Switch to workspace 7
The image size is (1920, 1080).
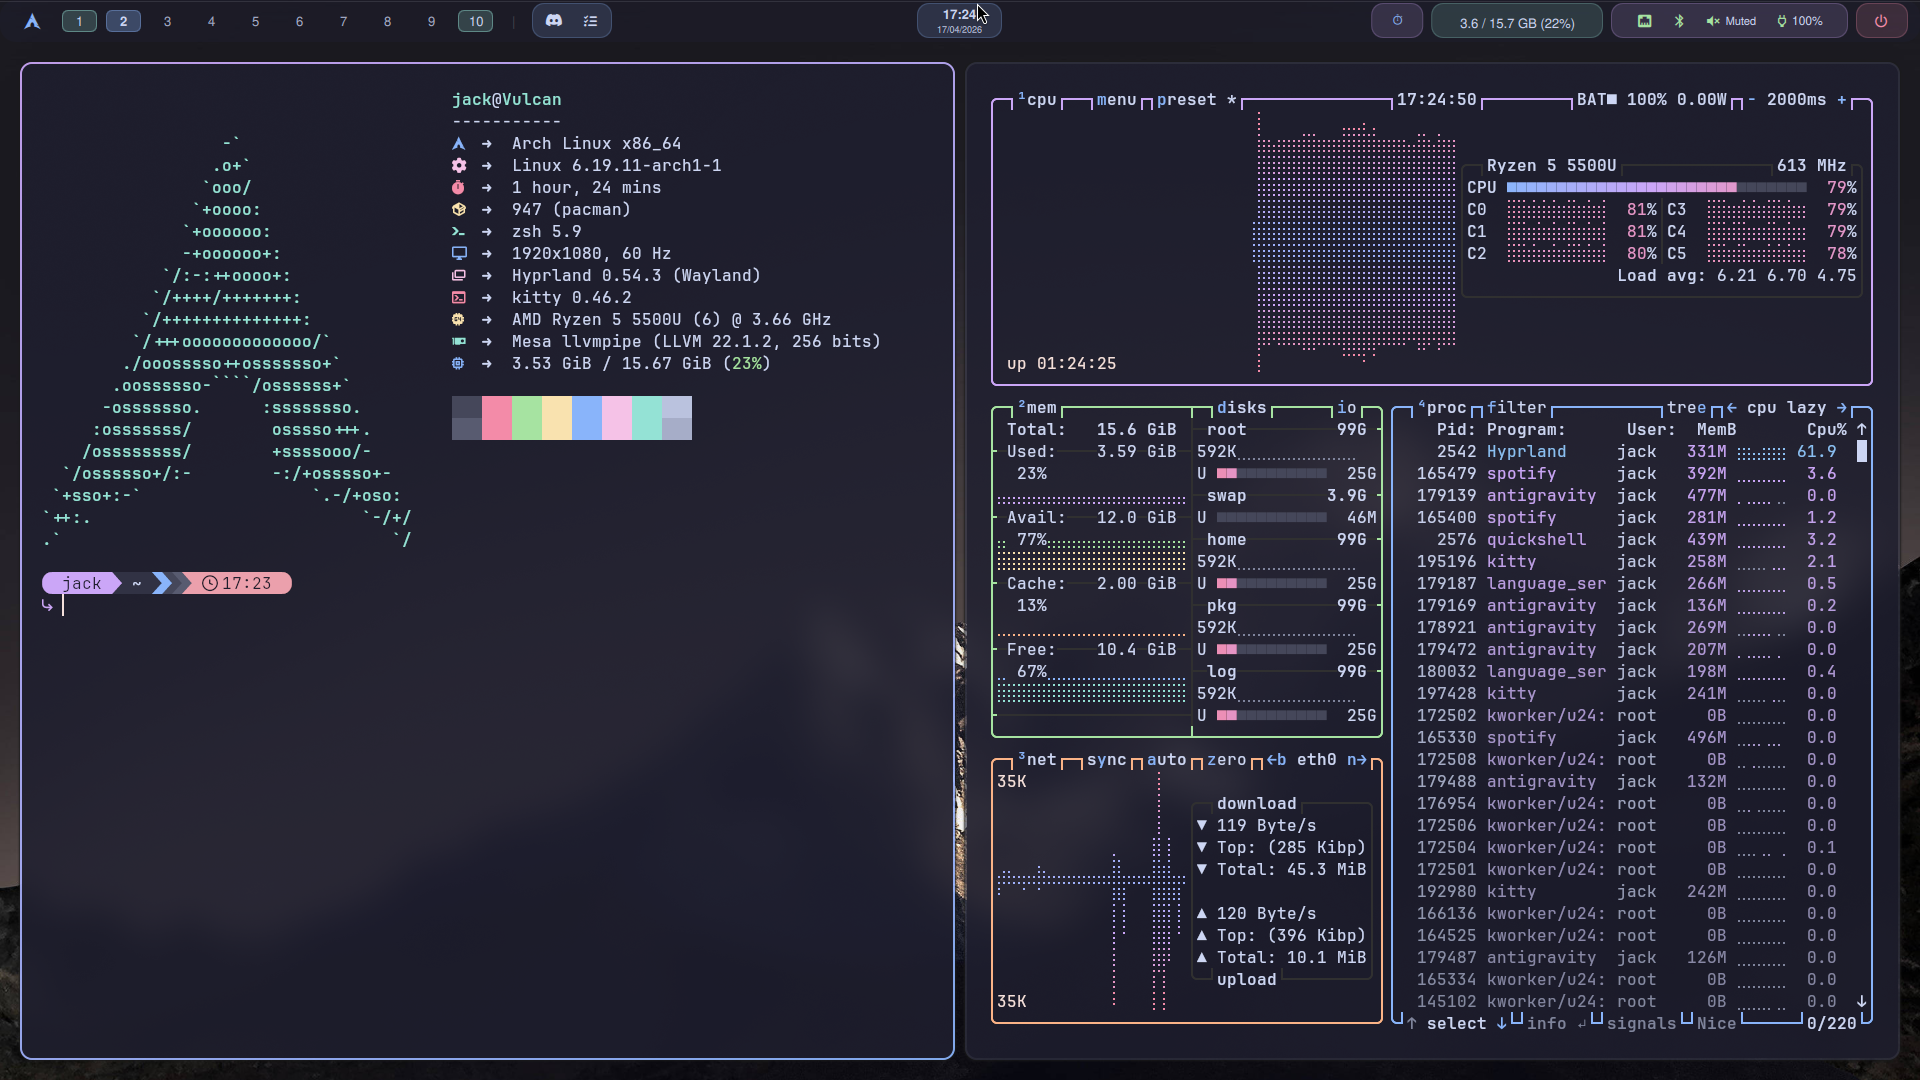343,21
